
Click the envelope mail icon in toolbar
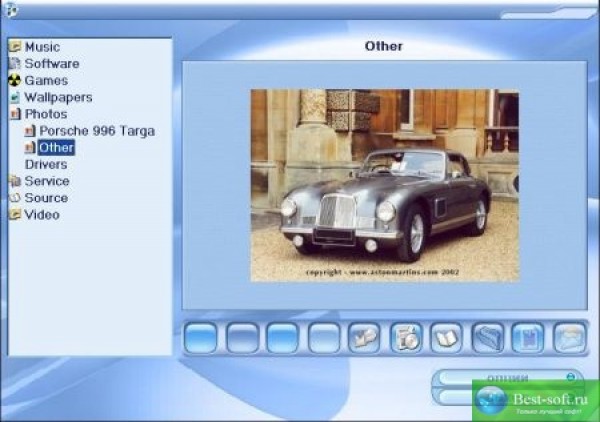click(x=569, y=338)
